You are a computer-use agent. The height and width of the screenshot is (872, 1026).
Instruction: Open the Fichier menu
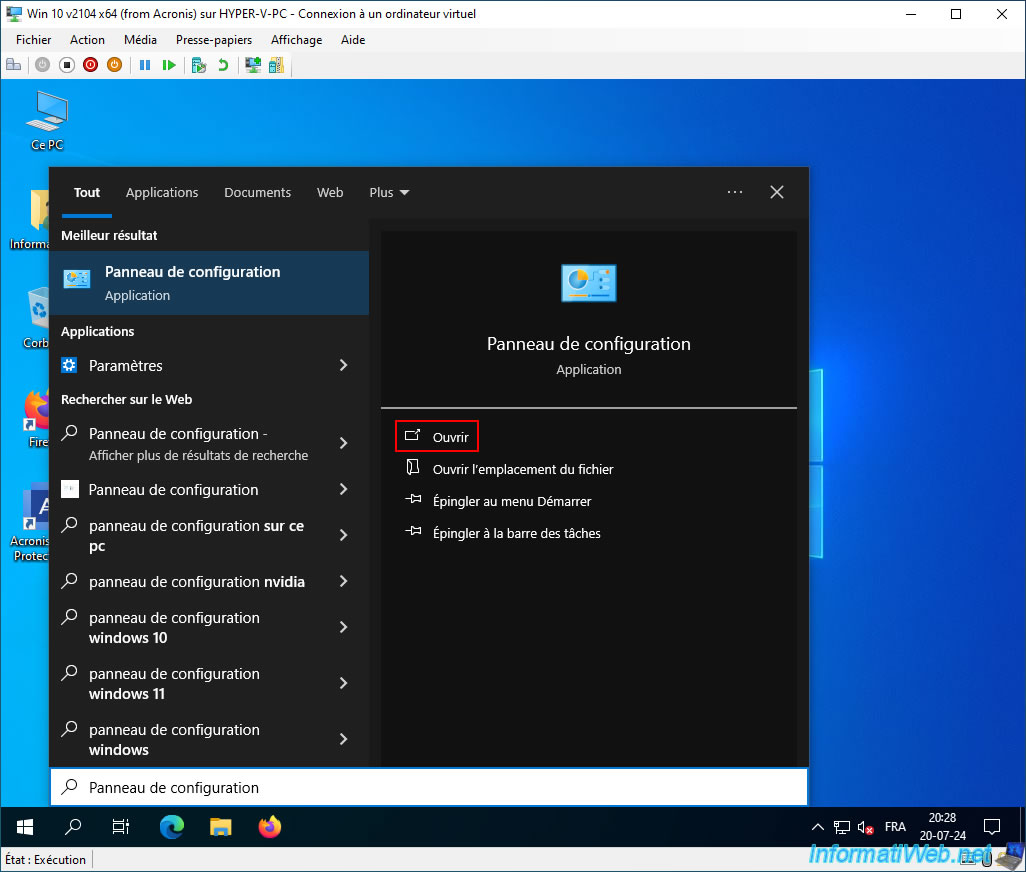(x=33, y=40)
